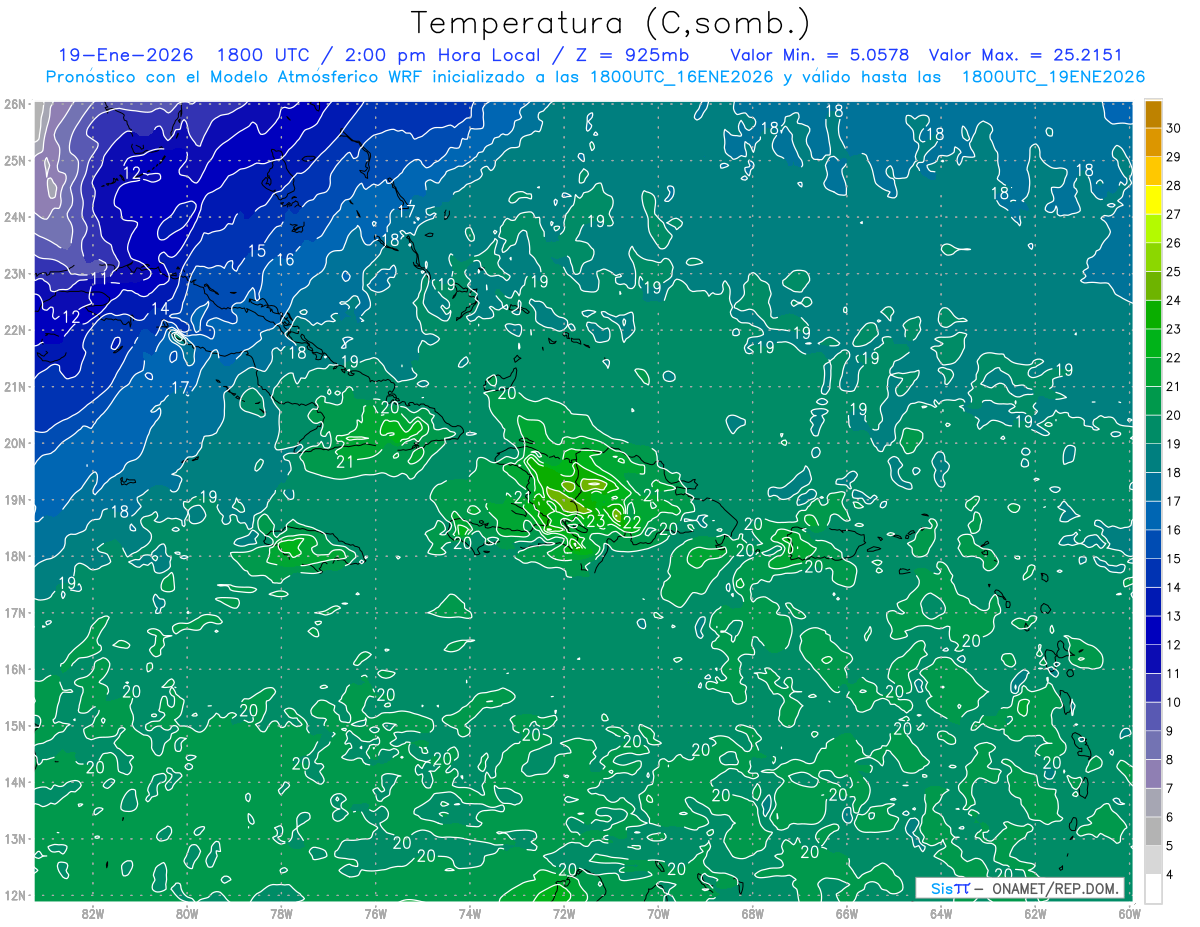Click the '18N' latitude axis label

point(14,556)
